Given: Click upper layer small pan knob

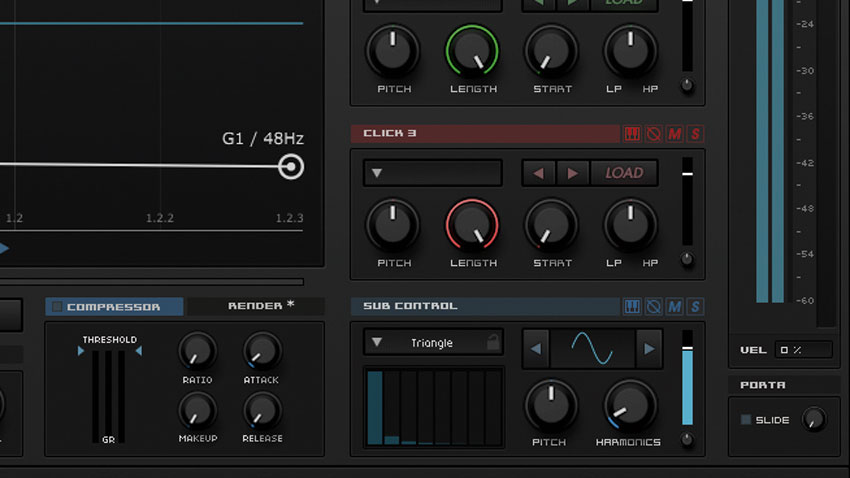Looking at the screenshot, I should (x=687, y=85).
